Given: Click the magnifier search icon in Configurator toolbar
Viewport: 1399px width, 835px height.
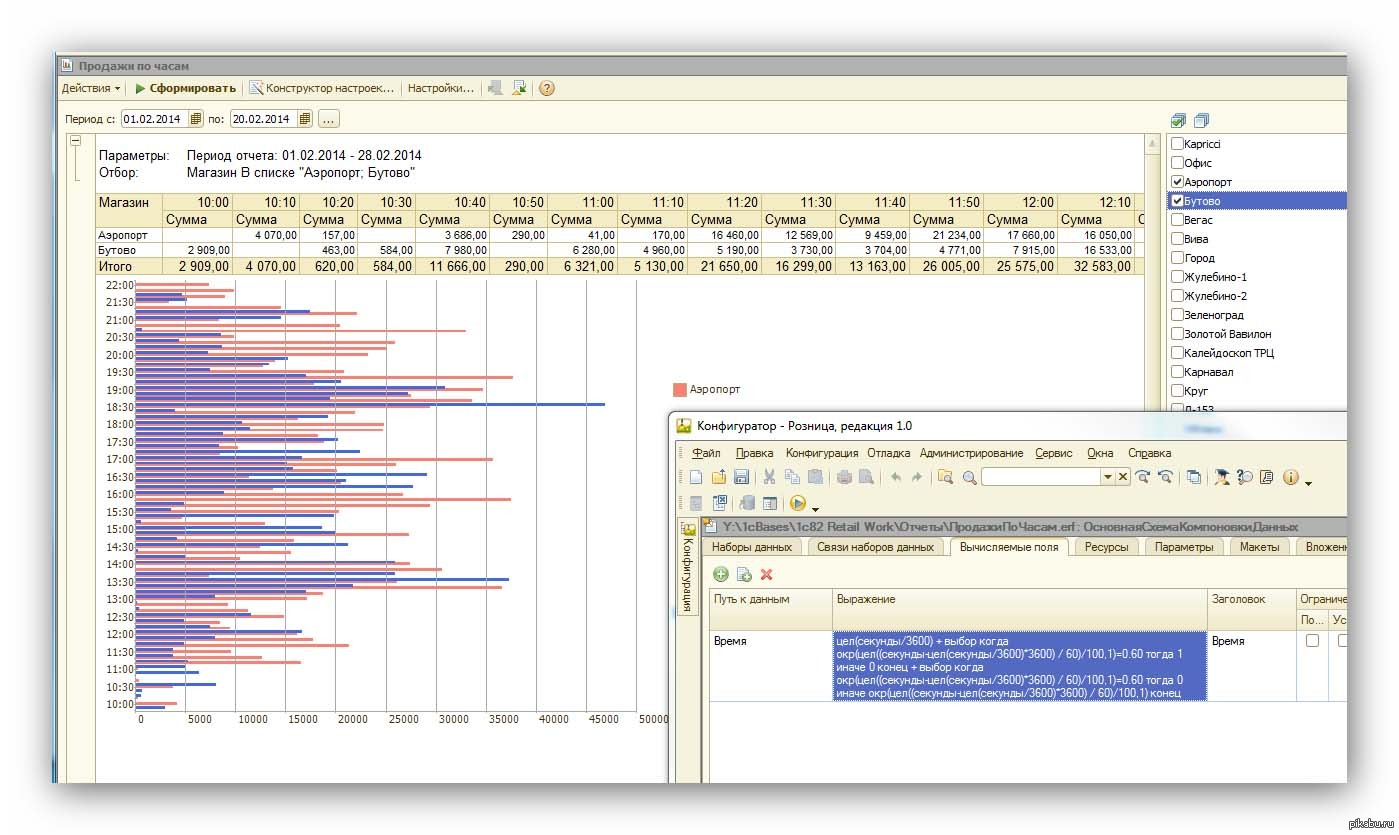Looking at the screenshot, I should 969,478.
